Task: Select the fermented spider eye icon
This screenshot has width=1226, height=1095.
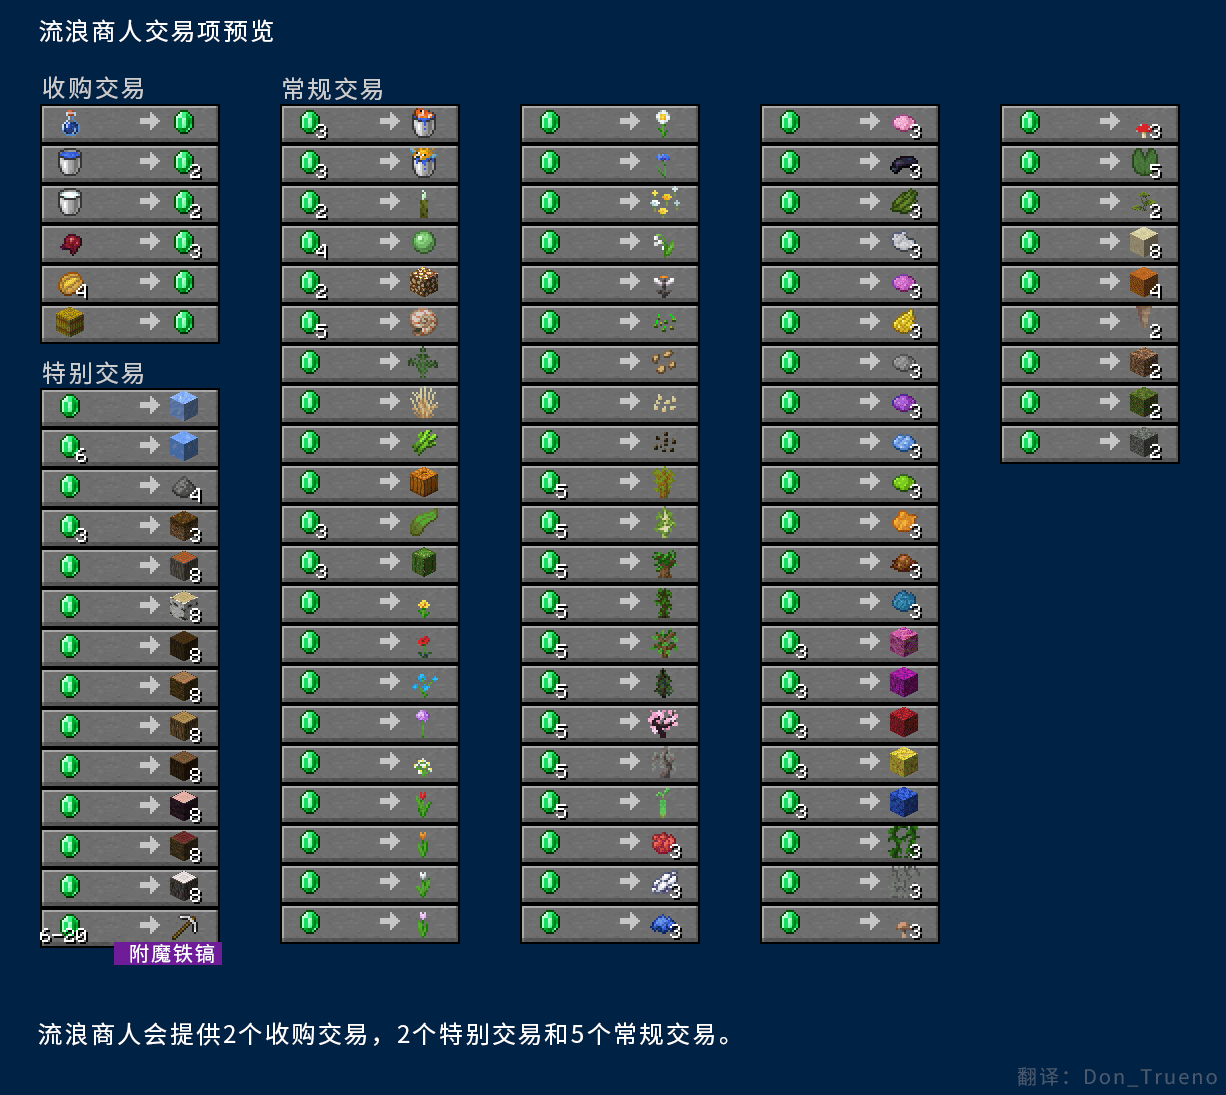Action: click(70, 243)
